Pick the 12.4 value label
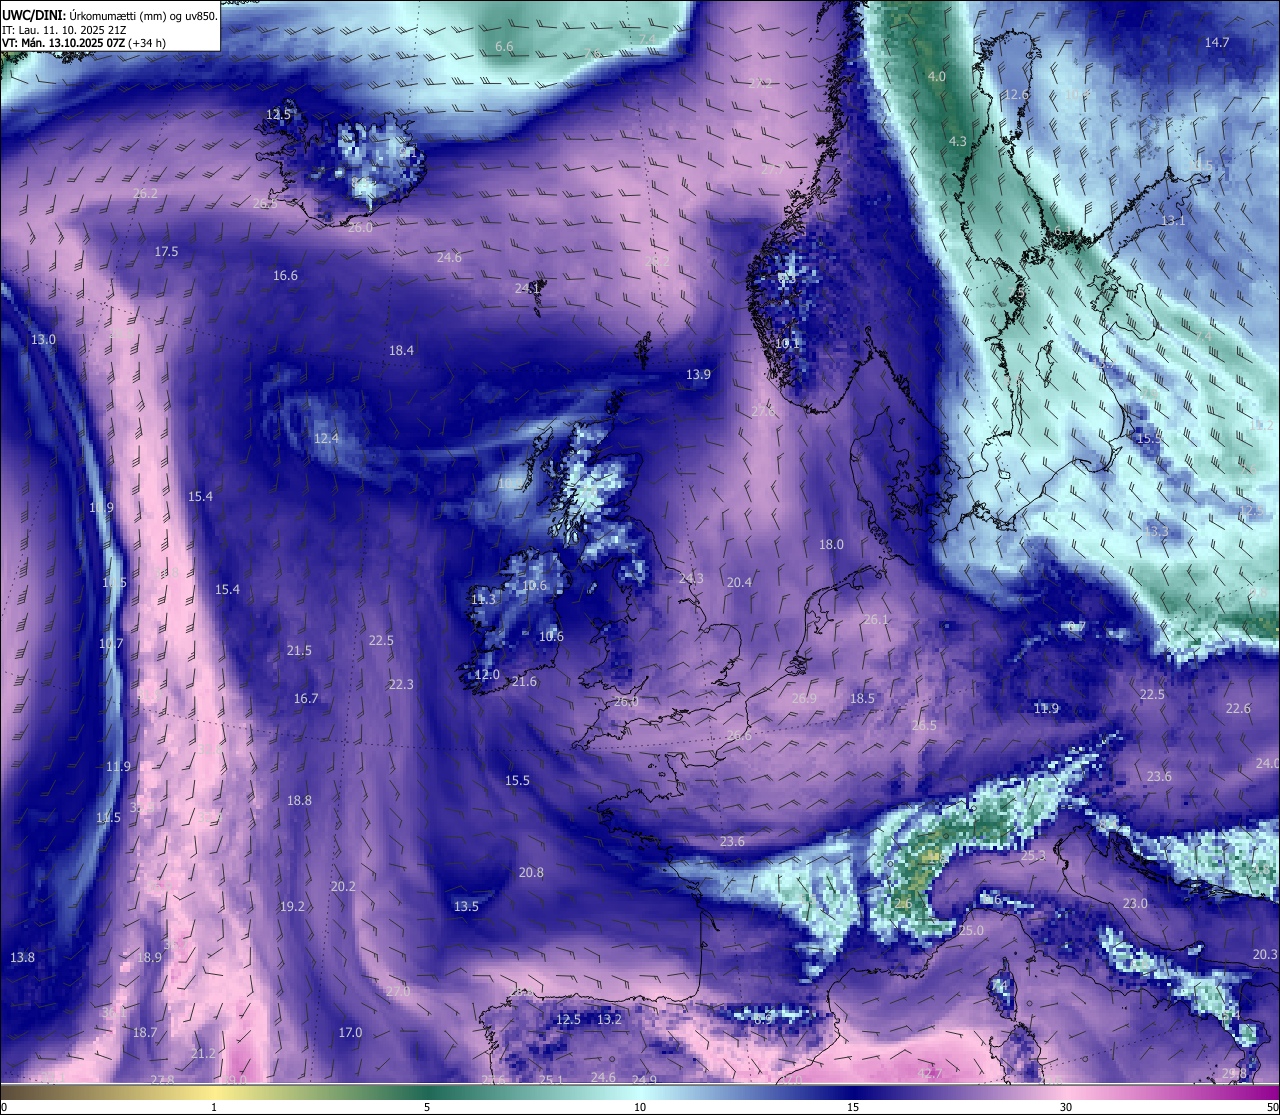The height and width of the screenshot is (1115, 1280). coord(326,438)
